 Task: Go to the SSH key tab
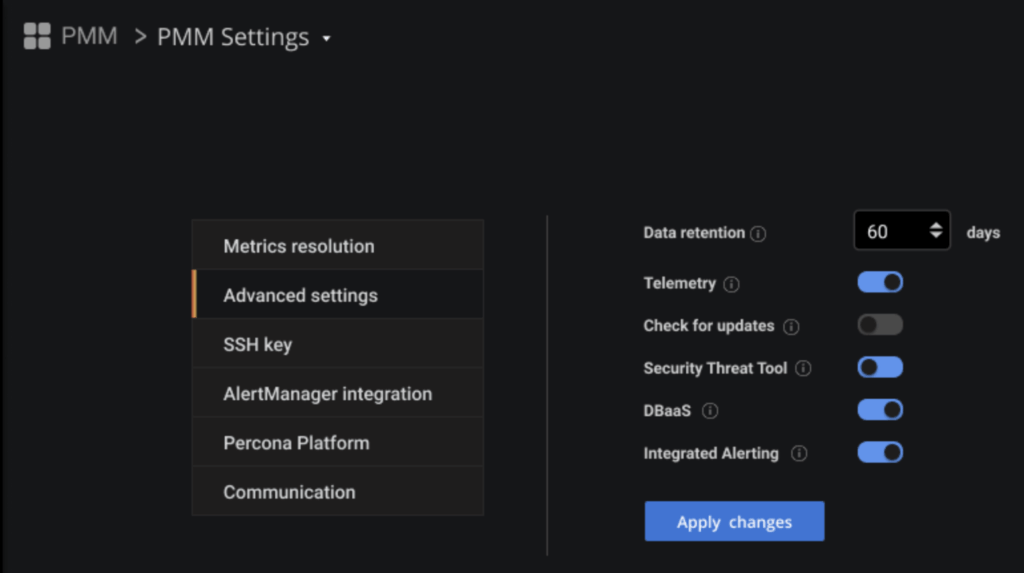coord(338,343)
